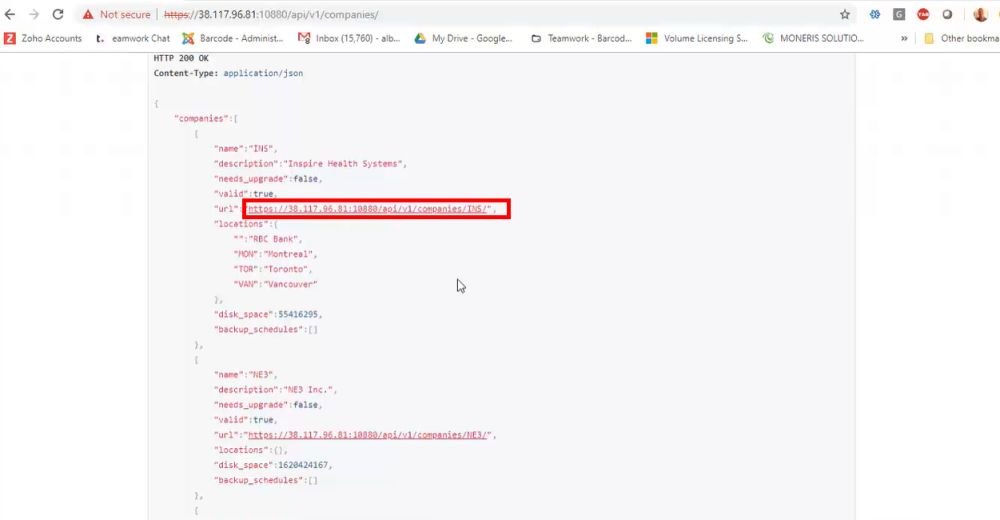Open the red round extension icon
The width and height of the screenshot is (1000, 520).
click(x=923, y=14)
